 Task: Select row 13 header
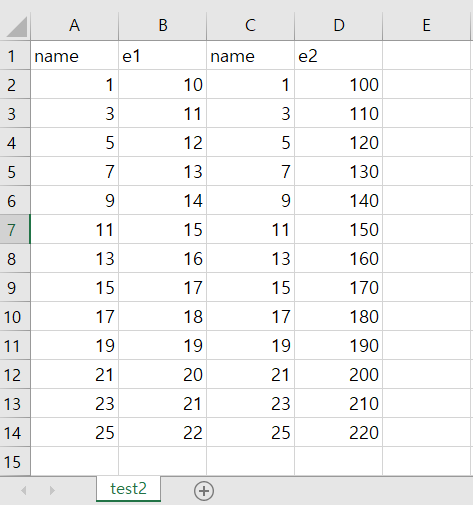tap(15, 403)
